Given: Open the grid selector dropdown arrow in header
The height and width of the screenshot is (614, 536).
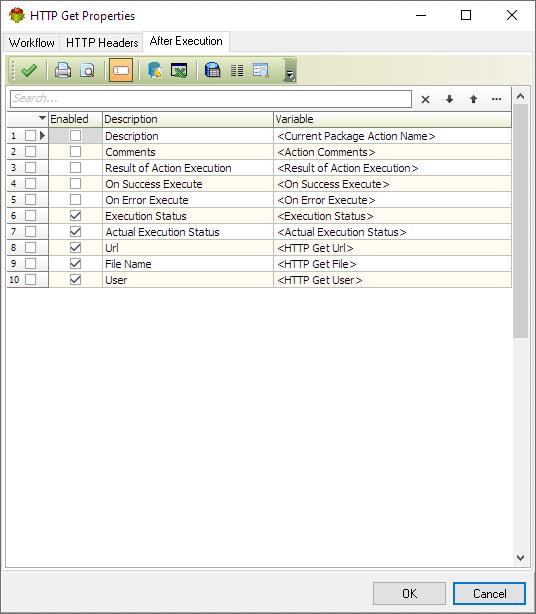Looking at the screenshot, I should [x=42, y=118].
